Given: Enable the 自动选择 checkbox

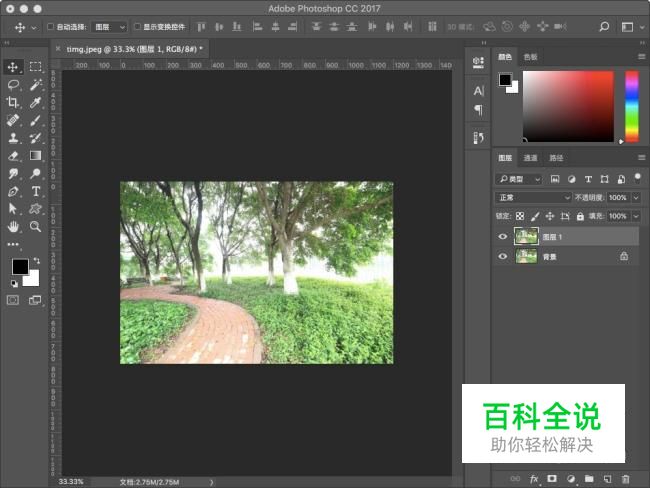Looking at the screenshot, I should (51, 27).
